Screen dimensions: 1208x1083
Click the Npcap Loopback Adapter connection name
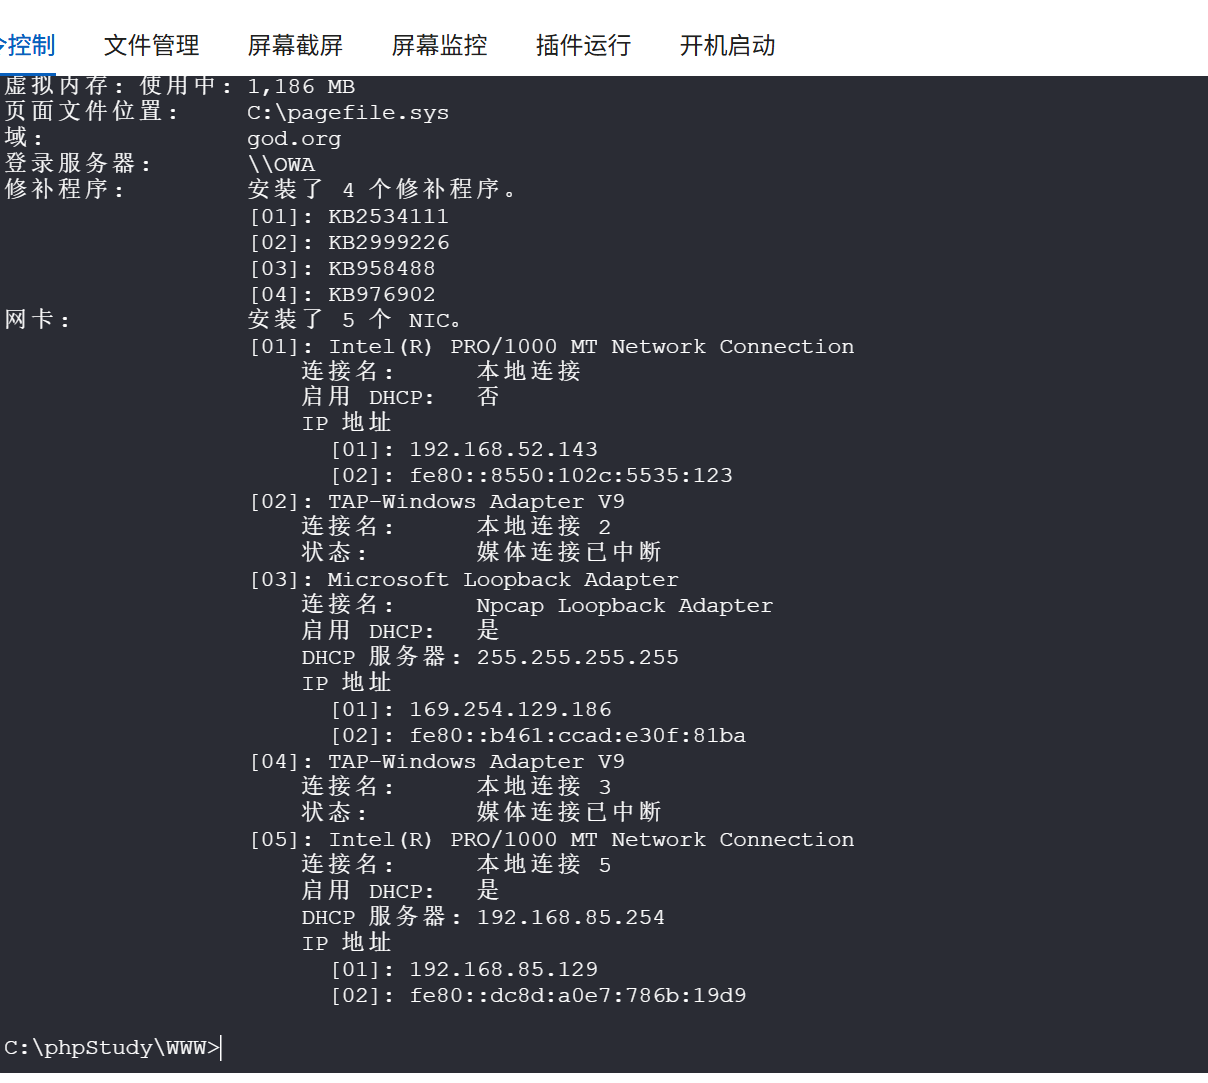click(x=624, y=606)
